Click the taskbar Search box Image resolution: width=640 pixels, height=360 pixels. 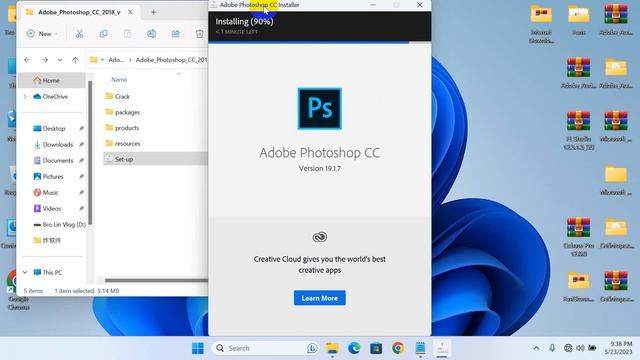[265, 348]
